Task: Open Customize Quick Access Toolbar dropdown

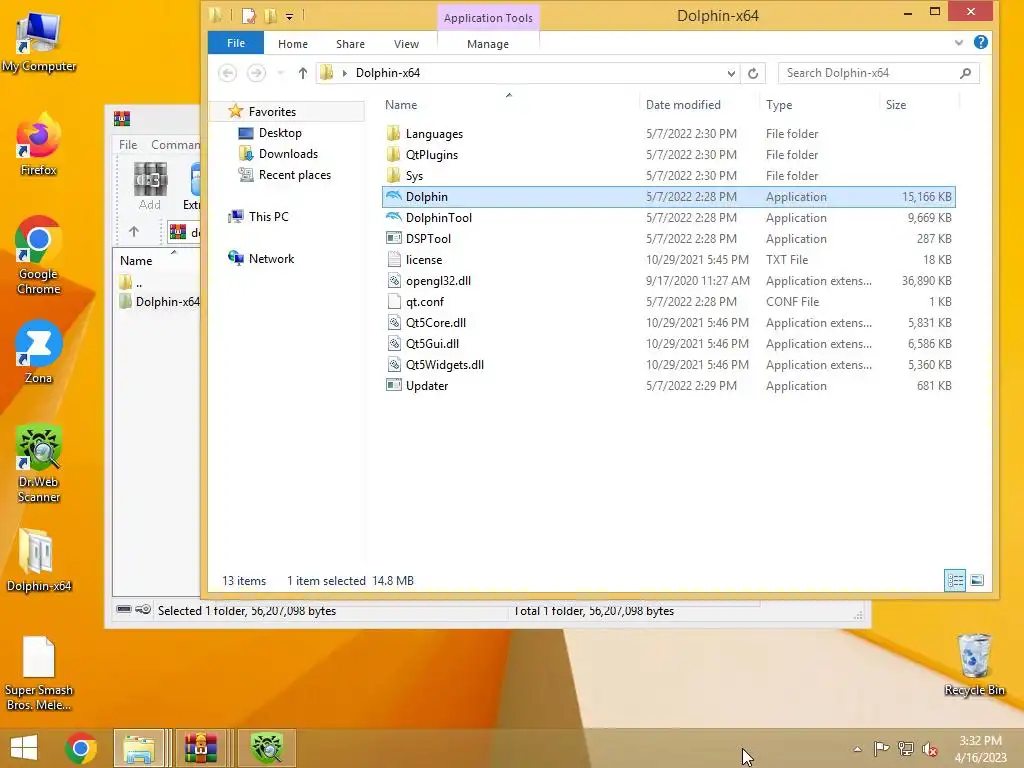Action: (289, 16)
